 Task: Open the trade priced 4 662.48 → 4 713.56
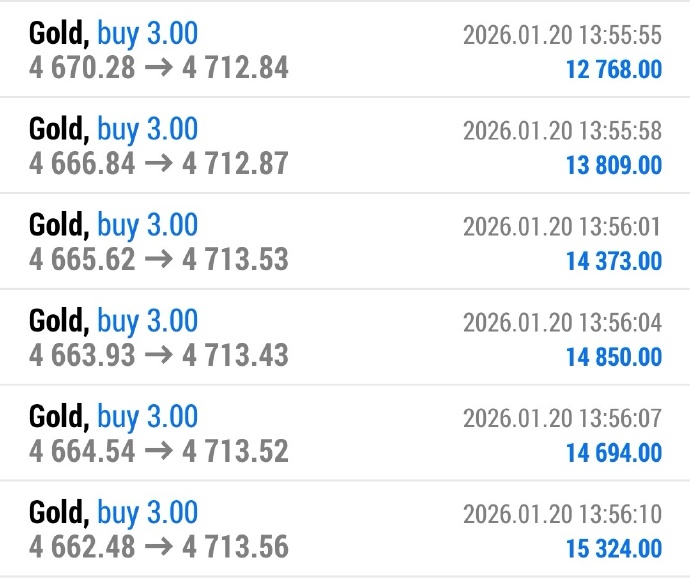pyautogui.click(x=158, y=547)
